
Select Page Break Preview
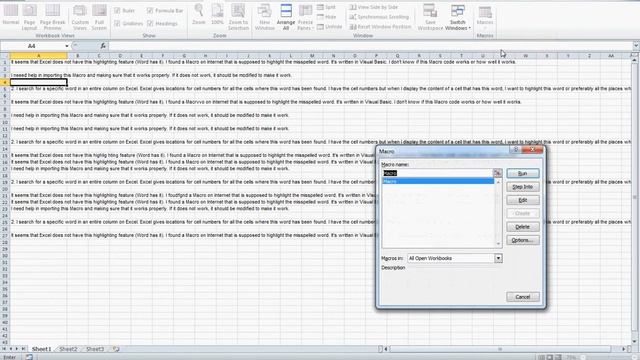tap(53, 17)
